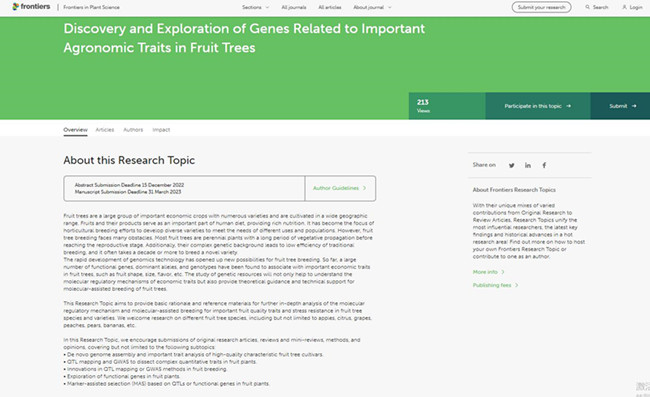650x397 pixels.
Task: Share on Twitter icon
Action: (x=512, y=165)
